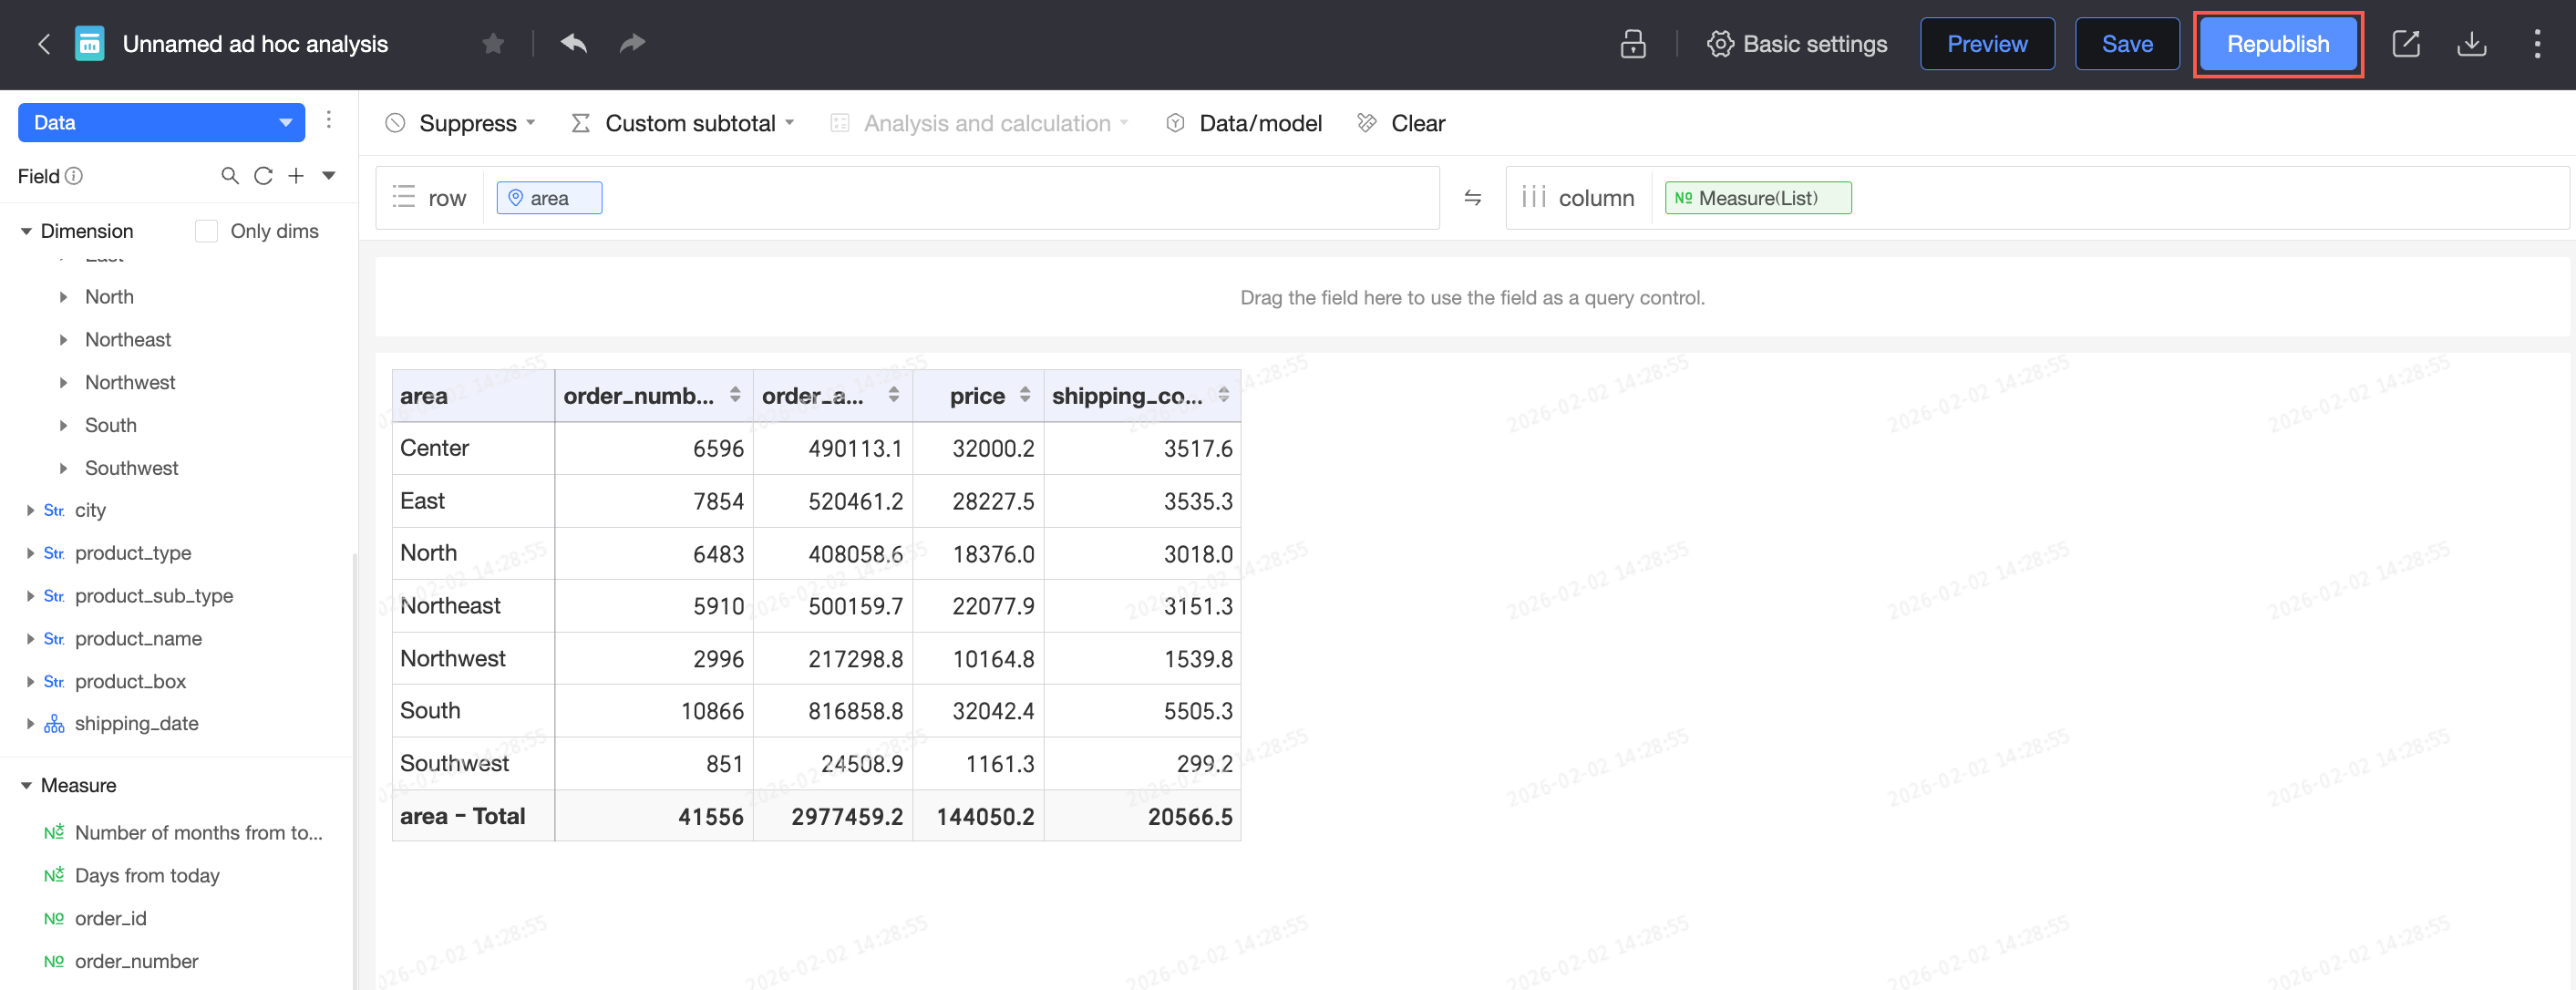Viewport: 2576px width, 990px height.
Task: Click the query control drop area
Action: click(1472, 297)
